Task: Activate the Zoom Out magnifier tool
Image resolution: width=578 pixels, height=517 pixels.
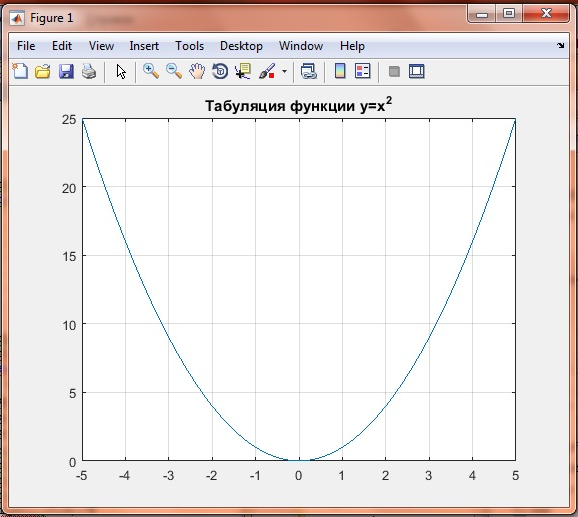Action: coord(174,71)
